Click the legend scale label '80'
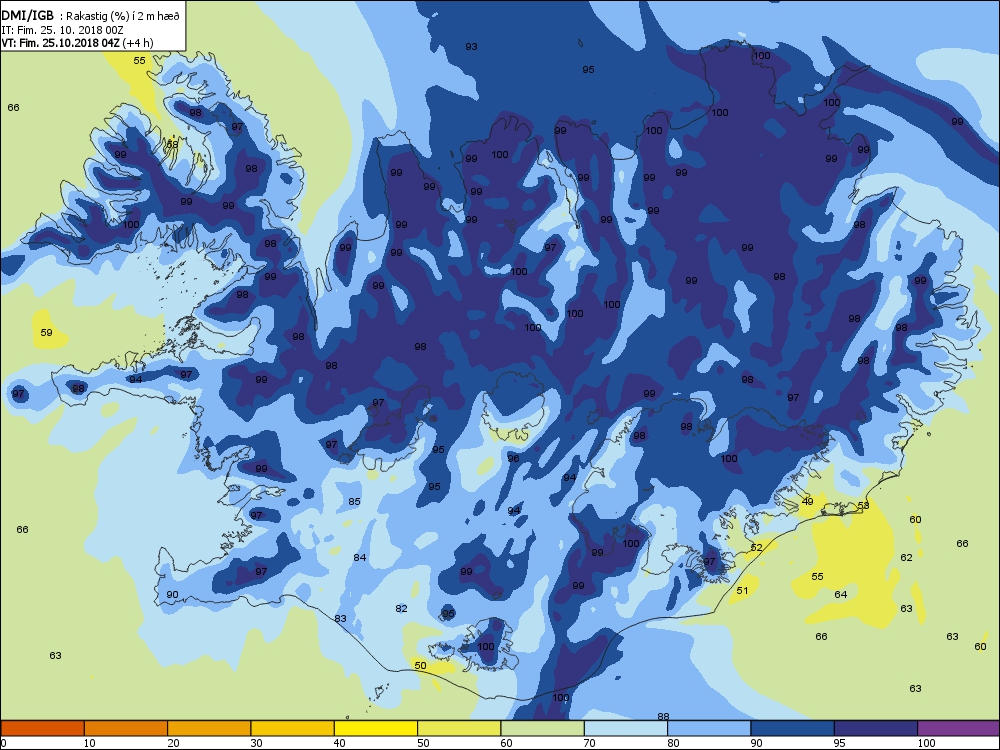 [x=673, y=743]
